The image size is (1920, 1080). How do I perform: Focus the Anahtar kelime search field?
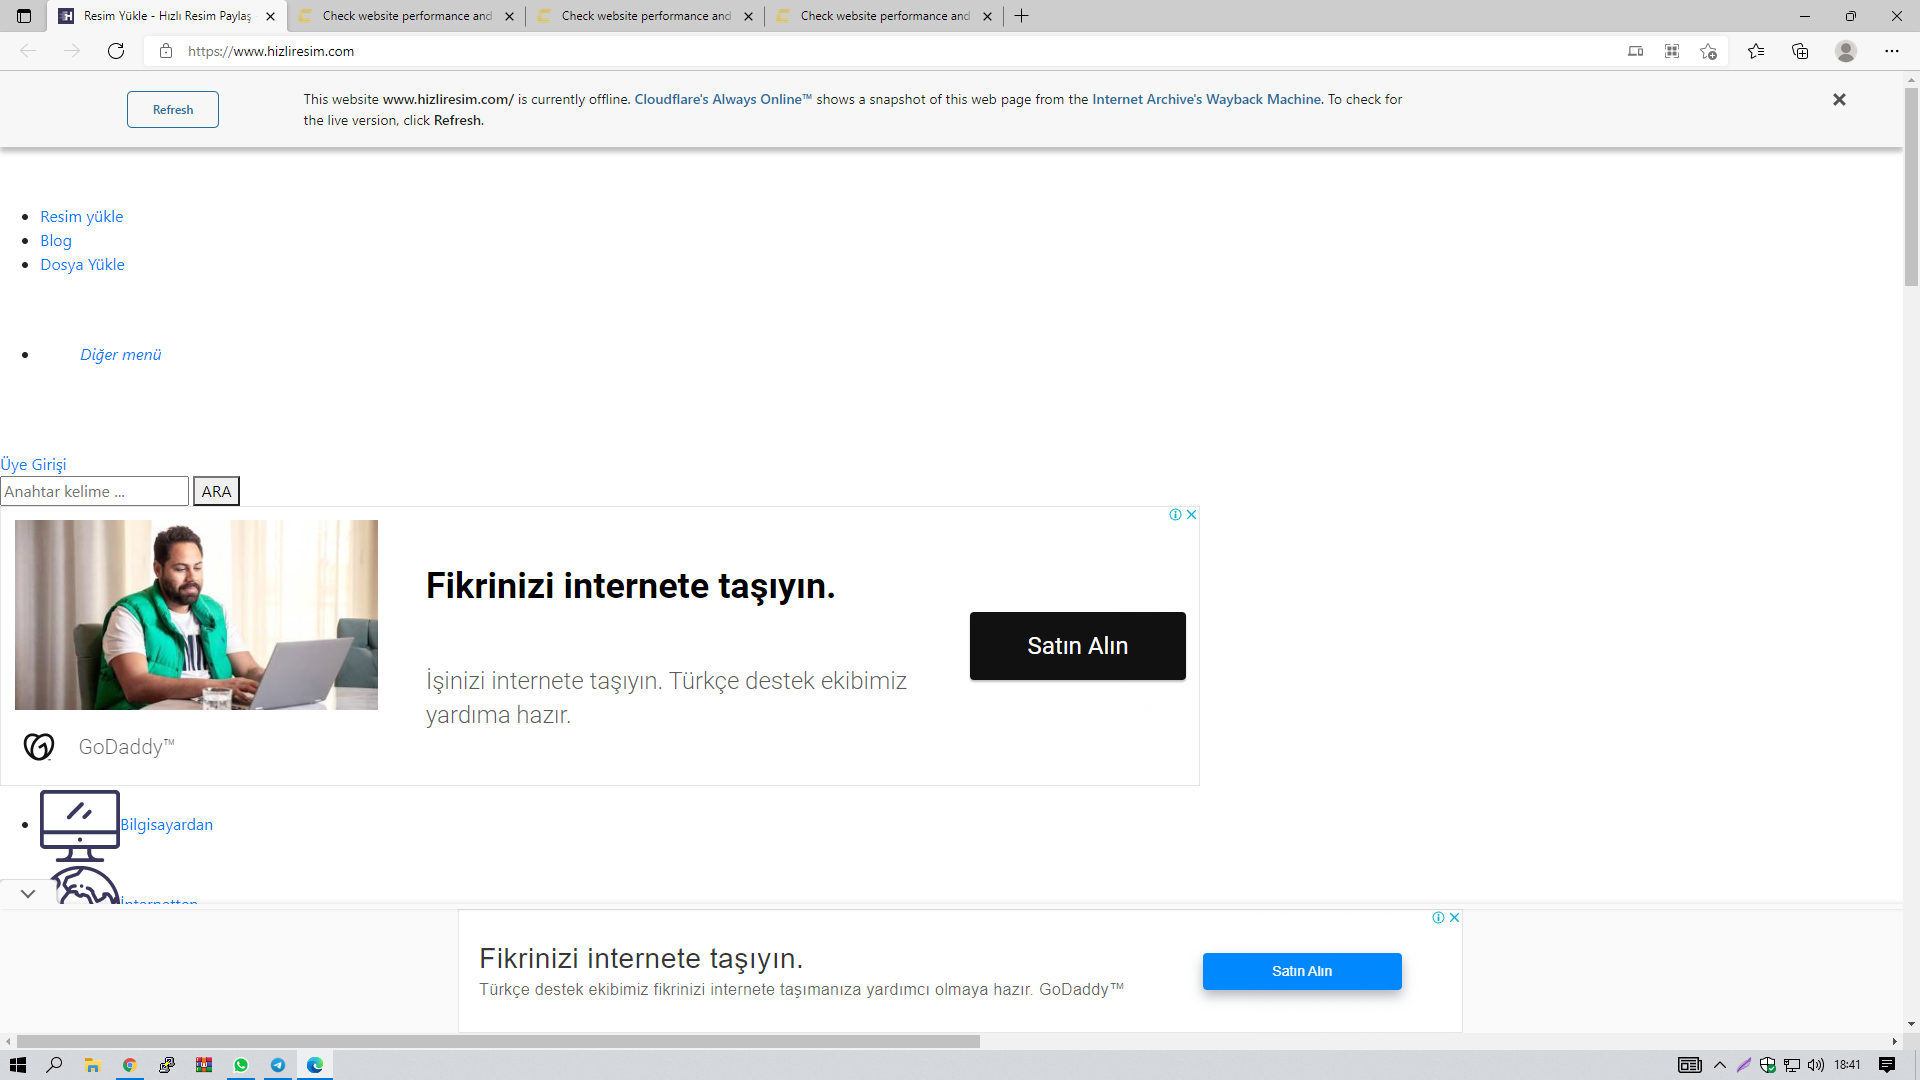pos(94,491)
